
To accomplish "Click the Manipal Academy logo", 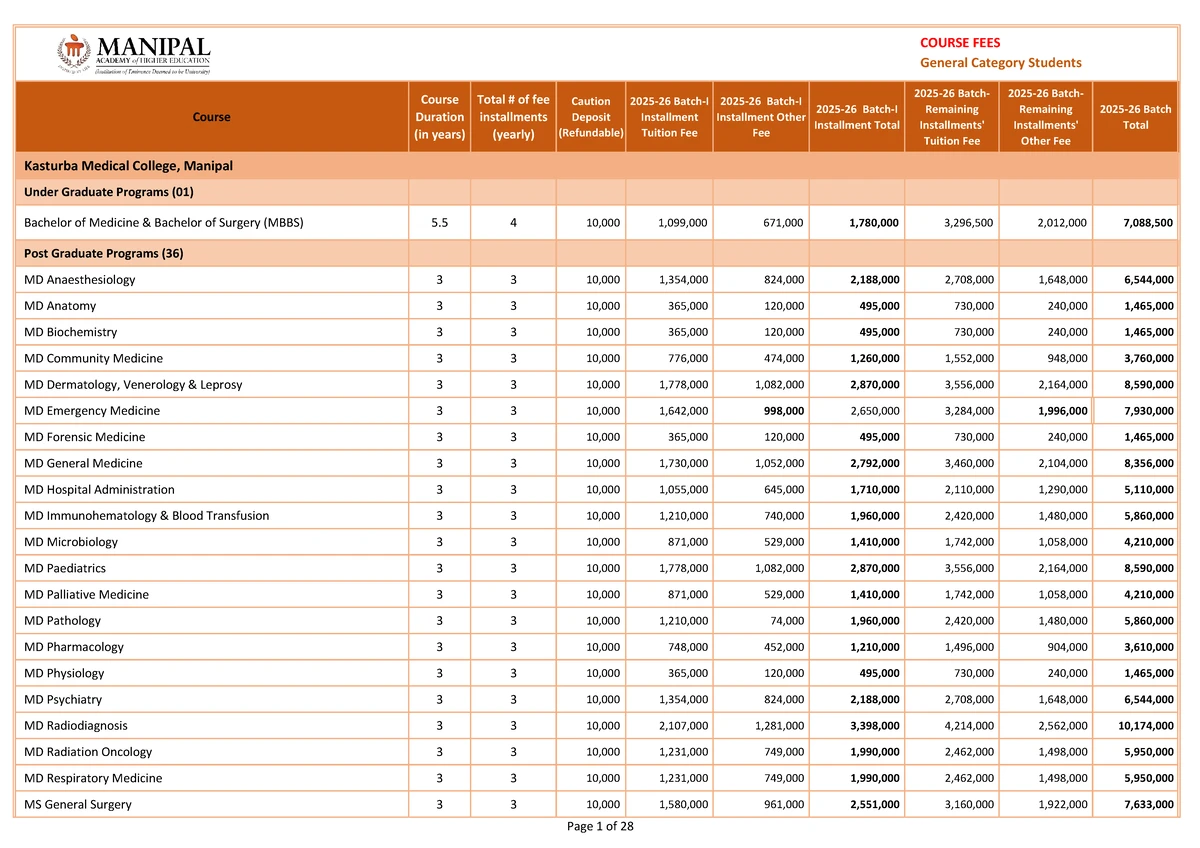I will pyautogui.click(x=134, y=53).
